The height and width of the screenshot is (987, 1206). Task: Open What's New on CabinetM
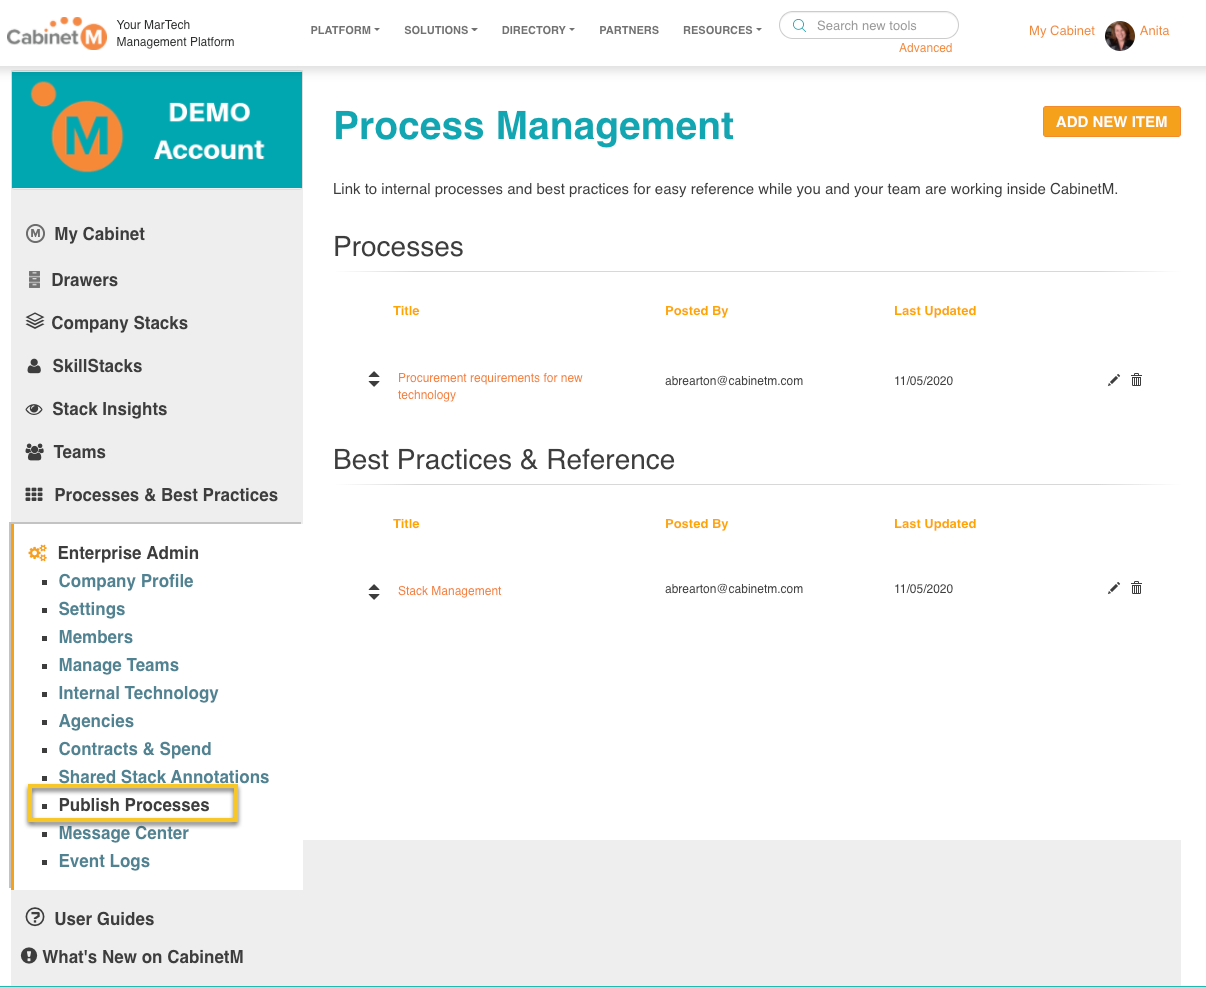pos(143,957)
